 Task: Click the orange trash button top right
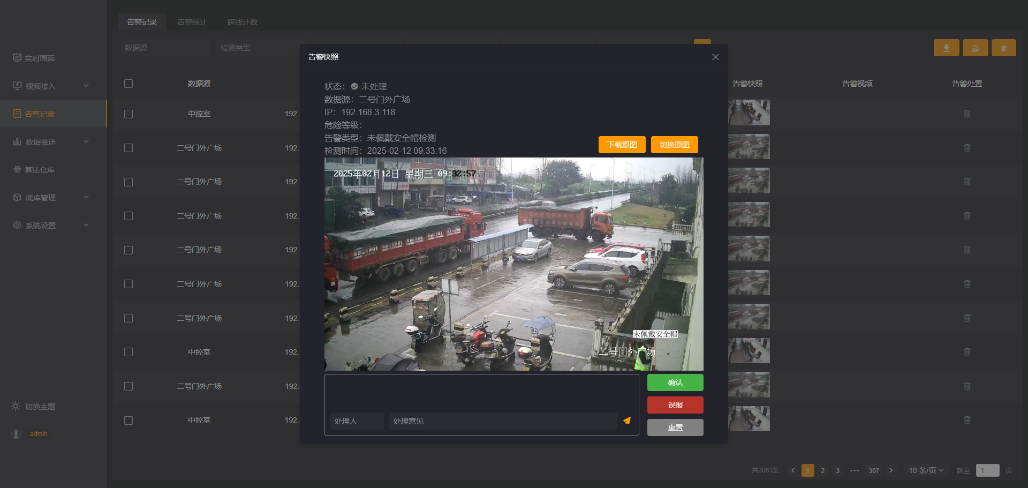[x=1004, y=48]
